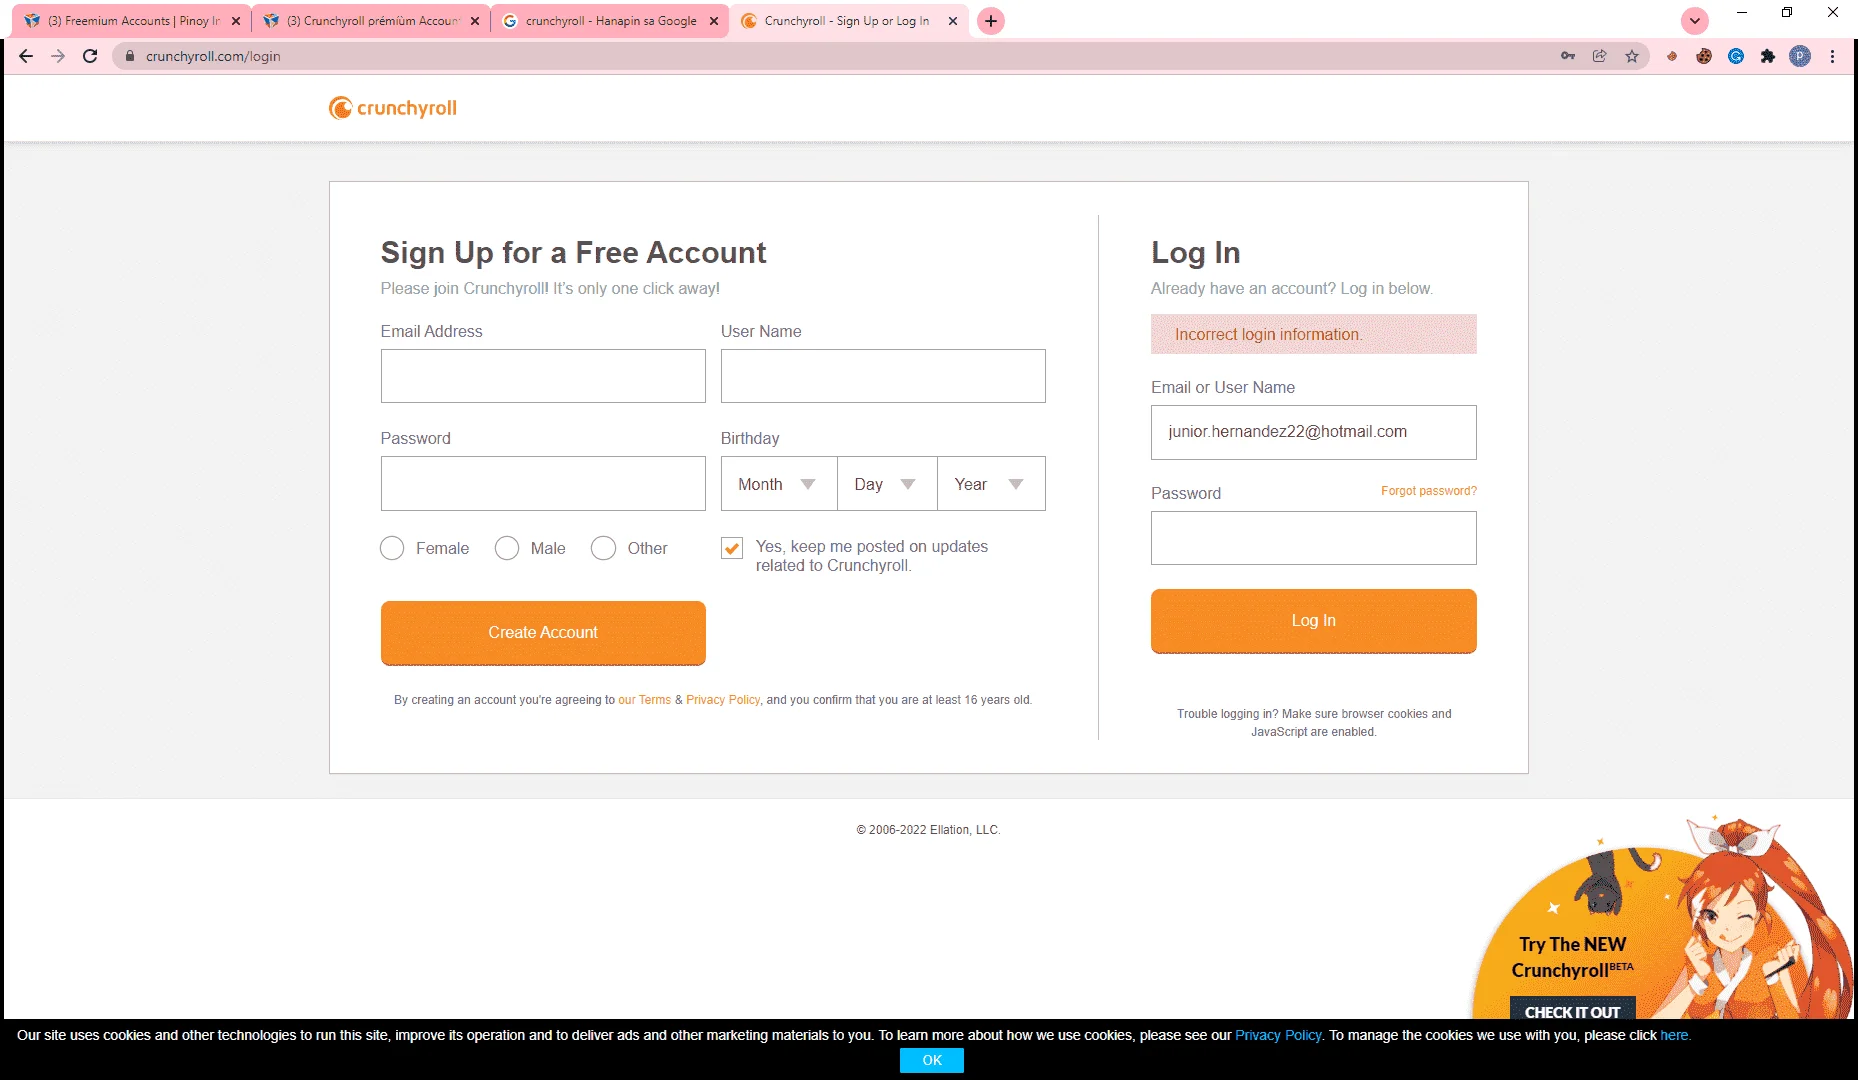This screenshot has height=1080, width=1858.
Task: Click the Crunchyroll logo in the header
Action: point(393,108)
